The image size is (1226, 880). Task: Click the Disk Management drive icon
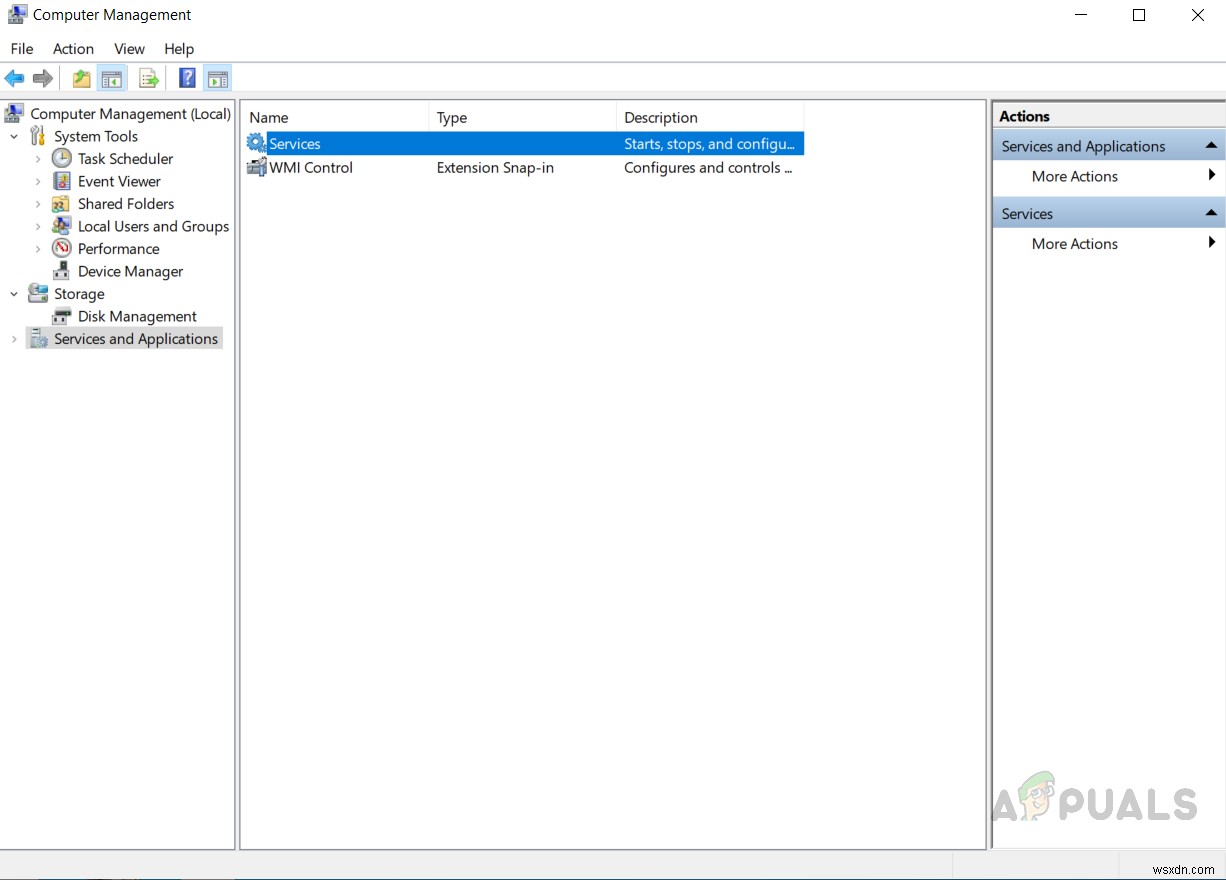[62, 316]
